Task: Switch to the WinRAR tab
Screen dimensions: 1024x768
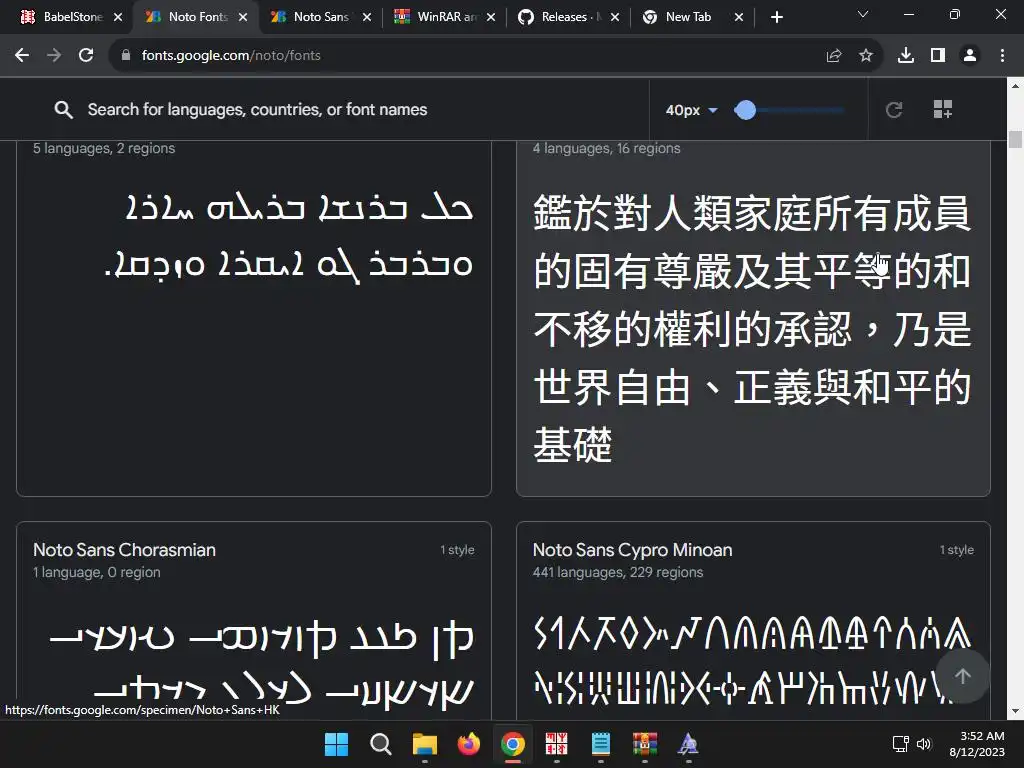Action: (x=444, y=17)
